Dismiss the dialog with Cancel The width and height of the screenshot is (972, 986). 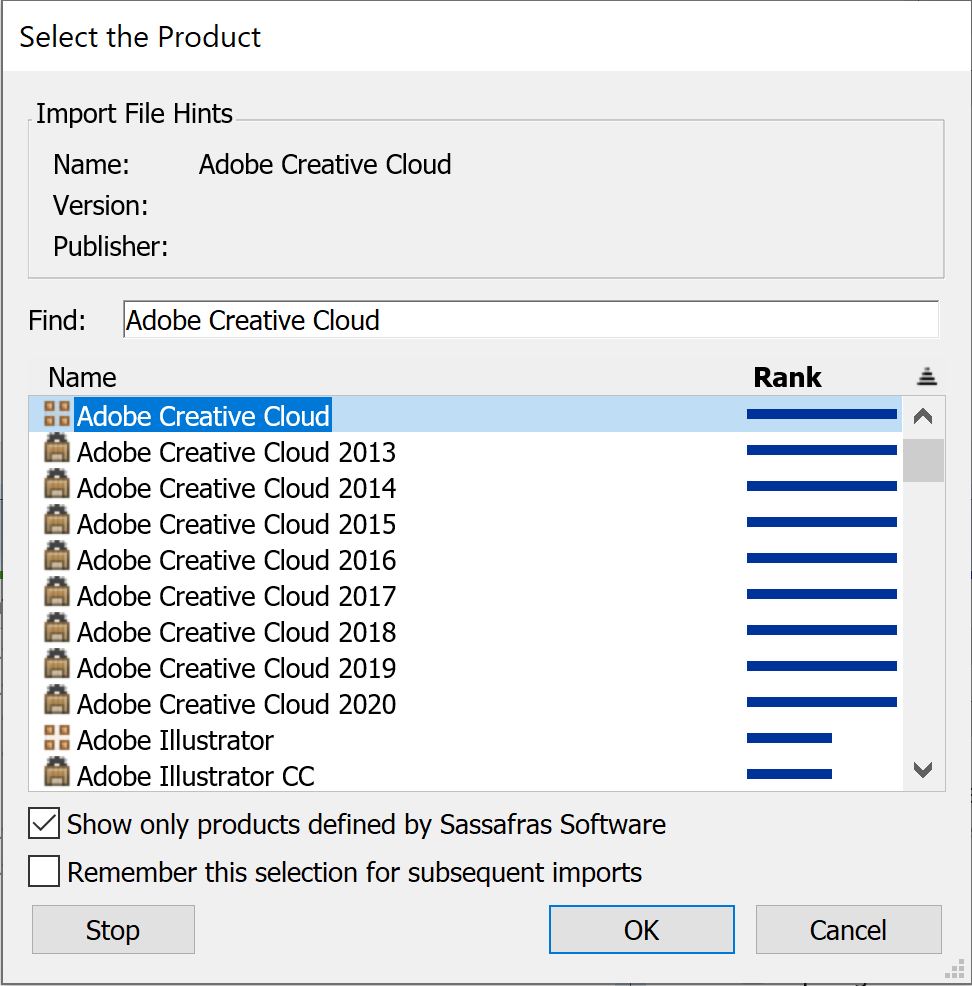tap(848, 930)
